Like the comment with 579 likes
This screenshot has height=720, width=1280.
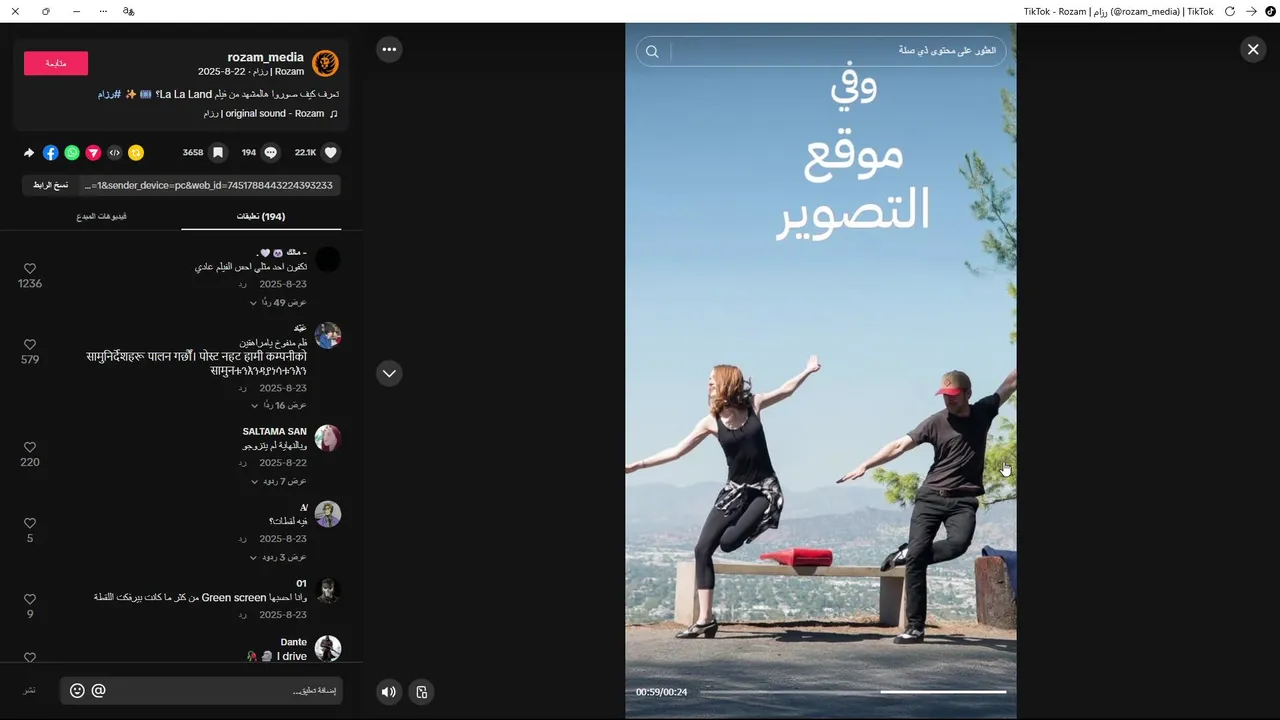click(x=30, y=344)
